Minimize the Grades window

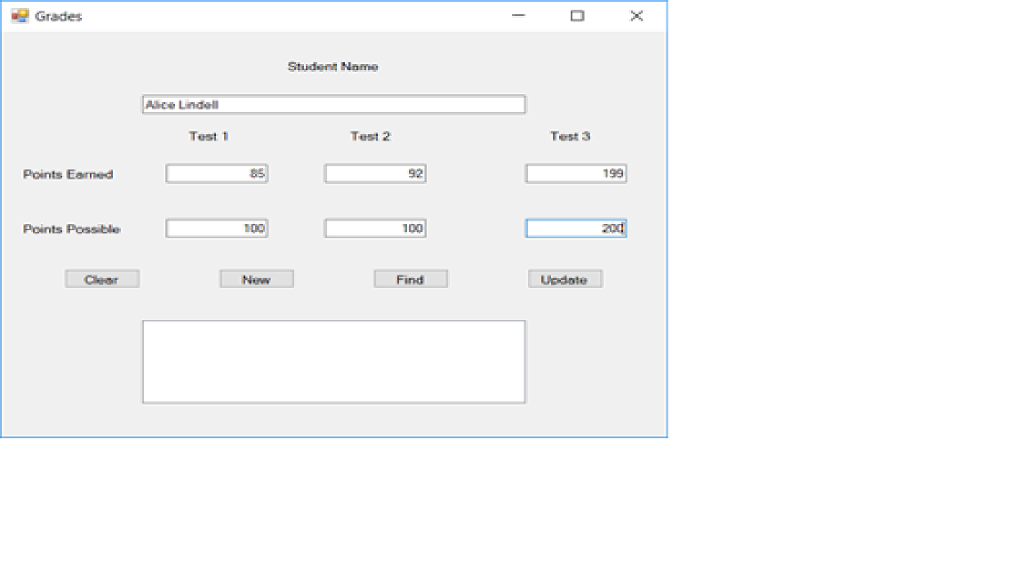518,16
